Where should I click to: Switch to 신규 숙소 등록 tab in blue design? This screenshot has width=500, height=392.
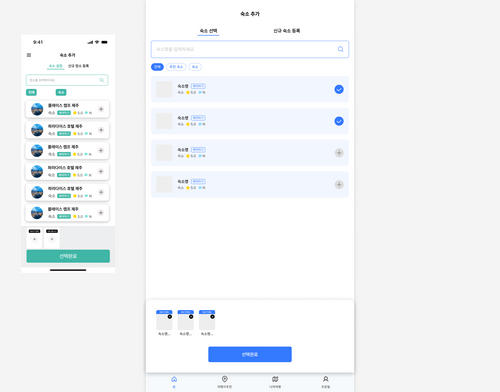coord(287,31)
